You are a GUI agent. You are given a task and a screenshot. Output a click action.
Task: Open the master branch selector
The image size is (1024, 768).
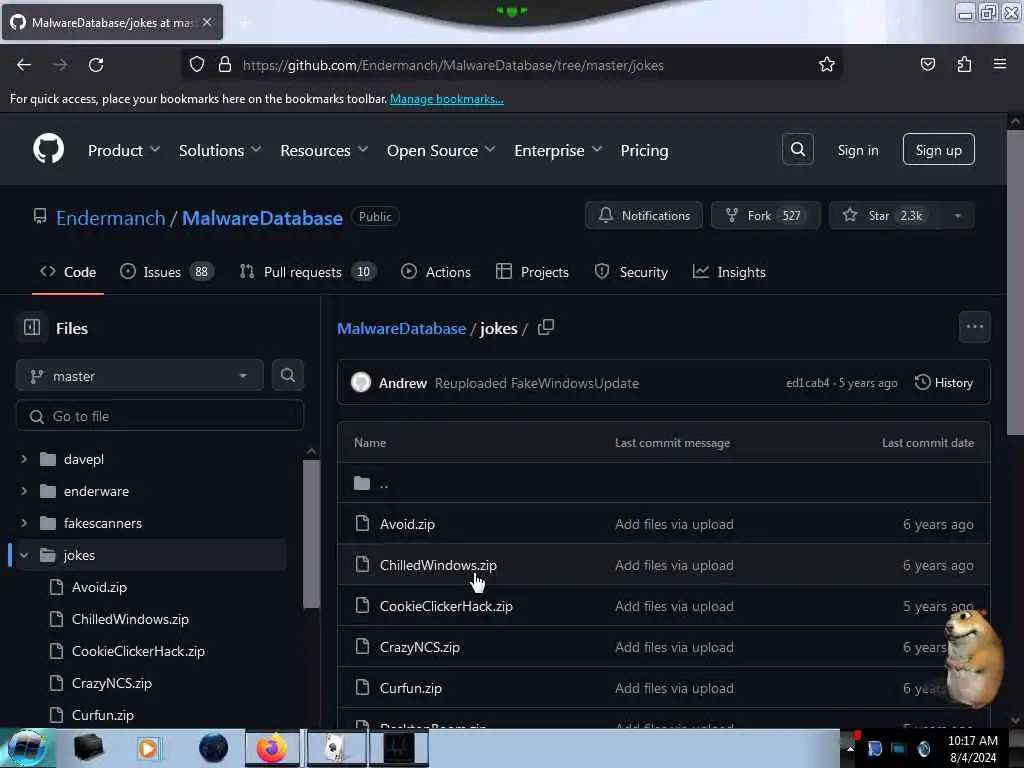click(x=140, y=376)
